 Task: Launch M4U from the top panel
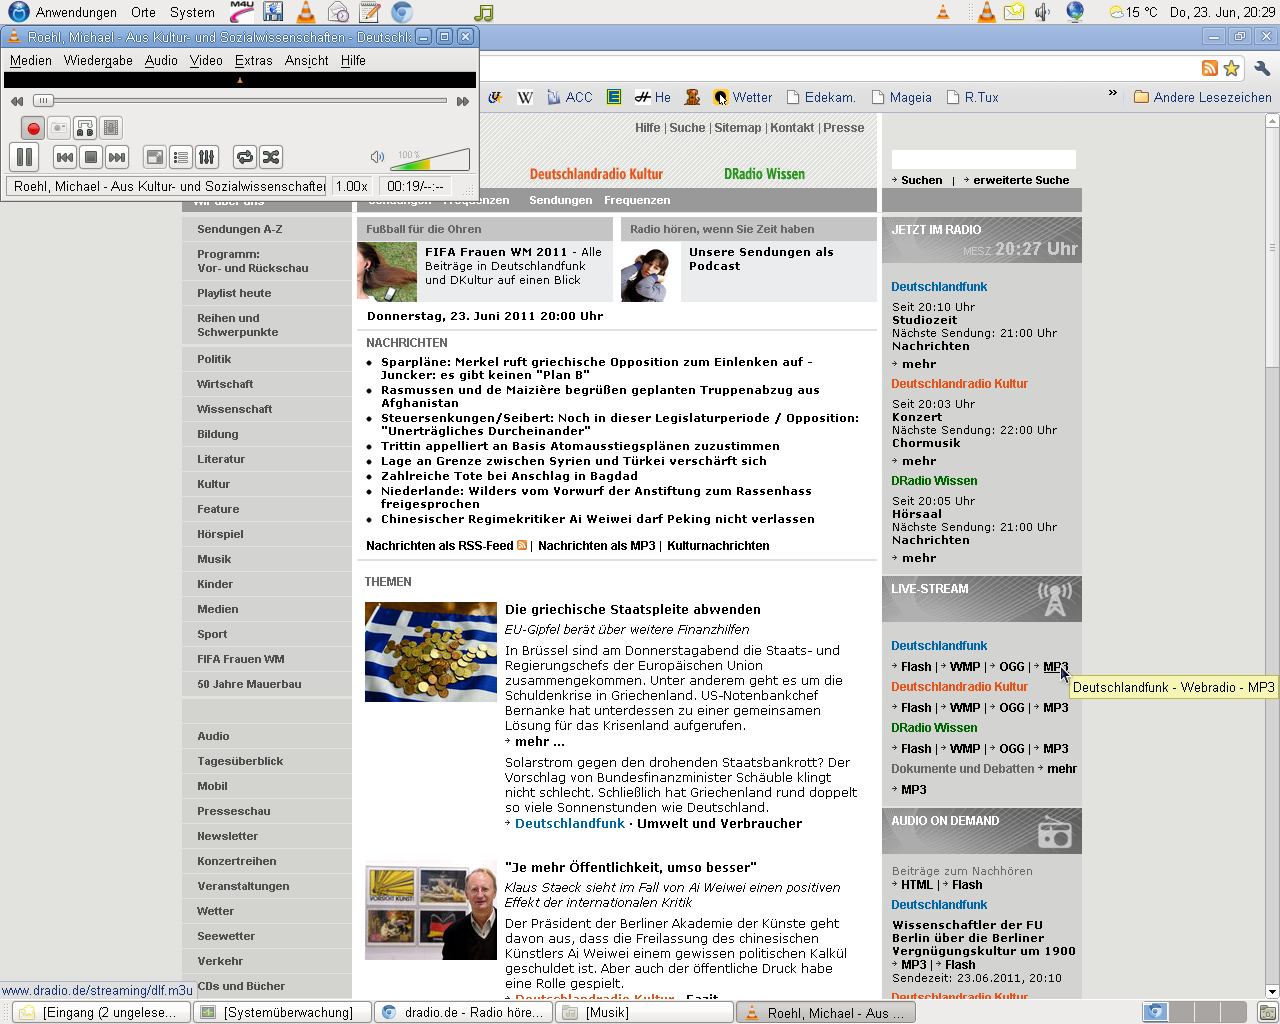click(x=241, y=12)
